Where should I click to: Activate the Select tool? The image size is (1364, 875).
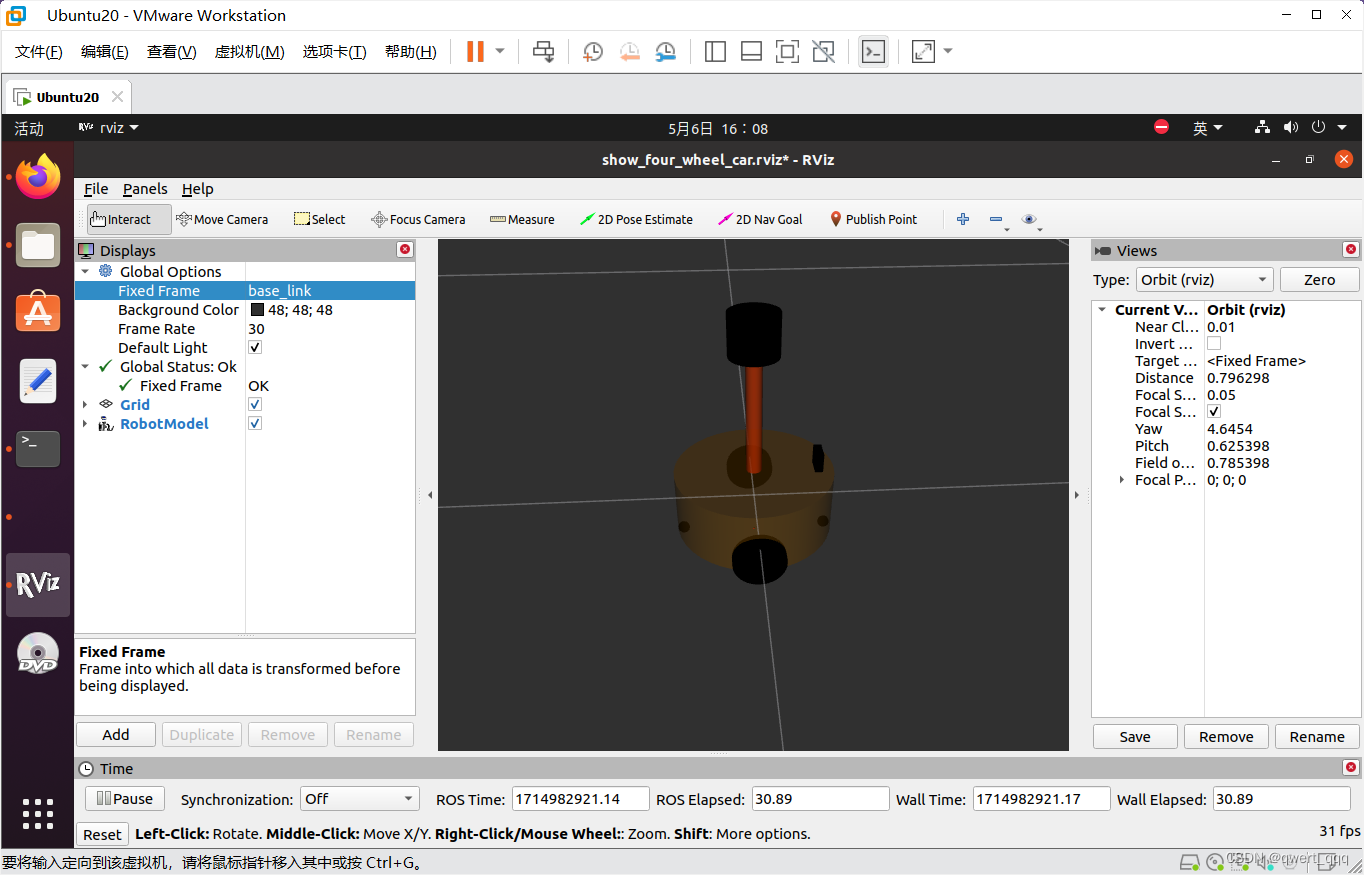(319, 219)
